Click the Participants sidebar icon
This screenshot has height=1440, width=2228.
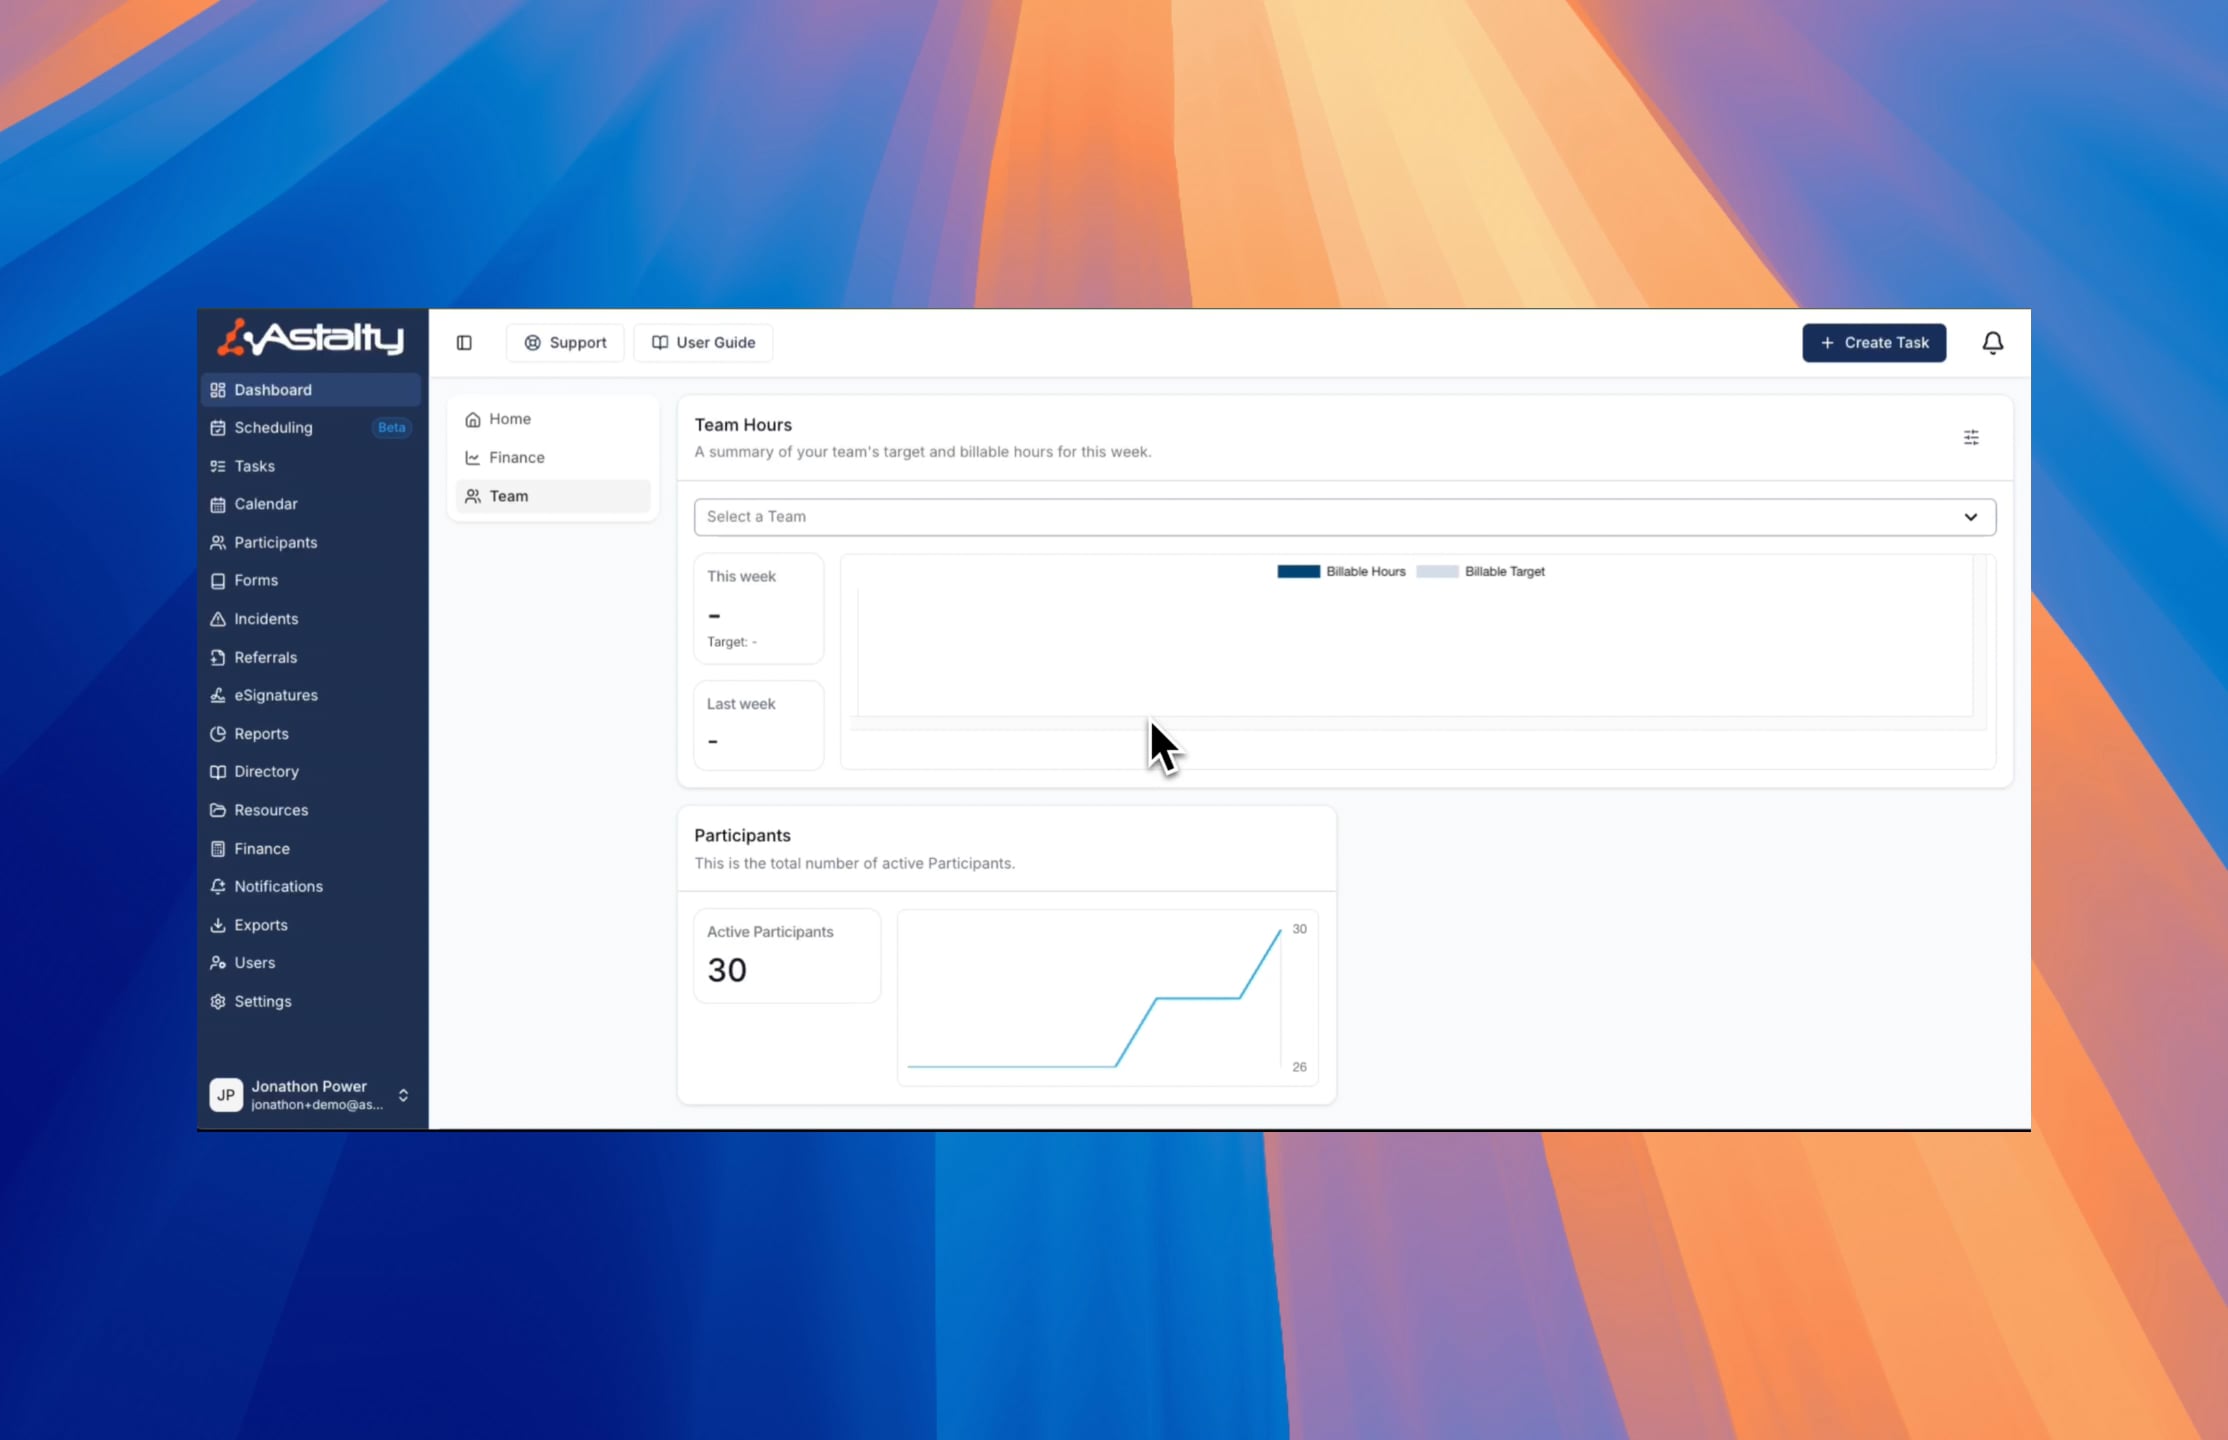(218, 543)
